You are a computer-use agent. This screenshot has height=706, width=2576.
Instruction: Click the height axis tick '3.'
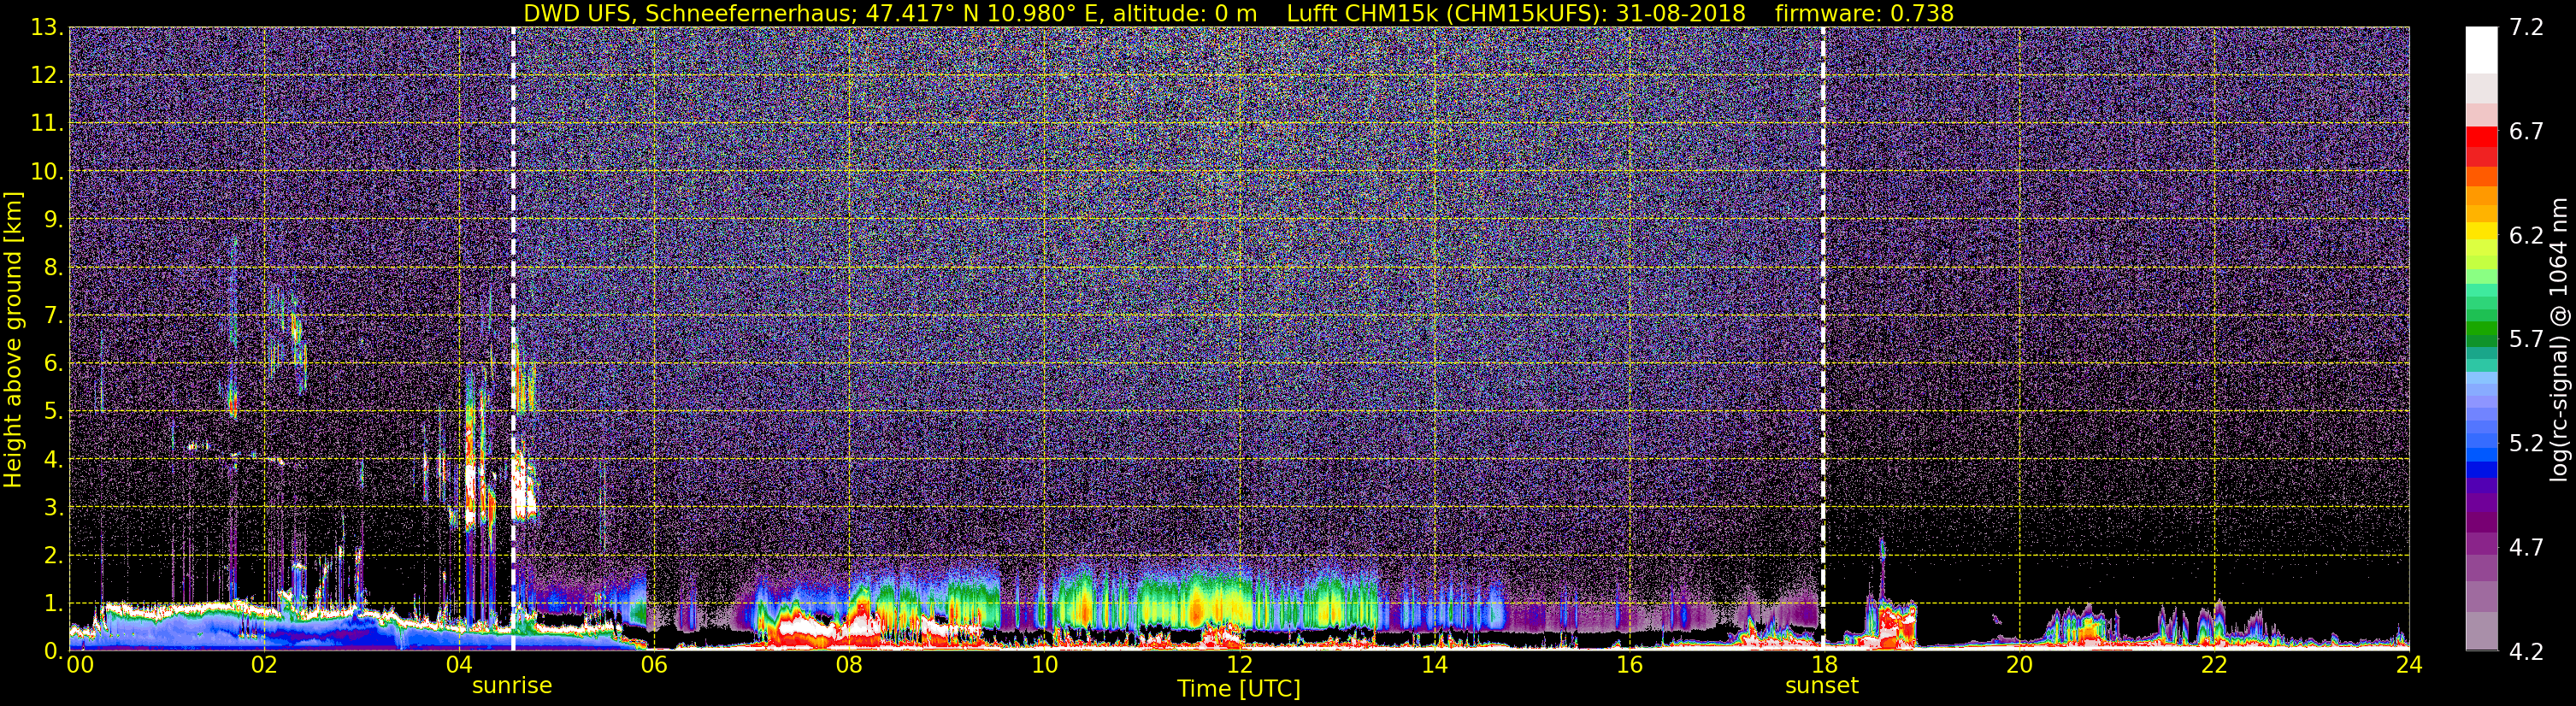(53, 508)
